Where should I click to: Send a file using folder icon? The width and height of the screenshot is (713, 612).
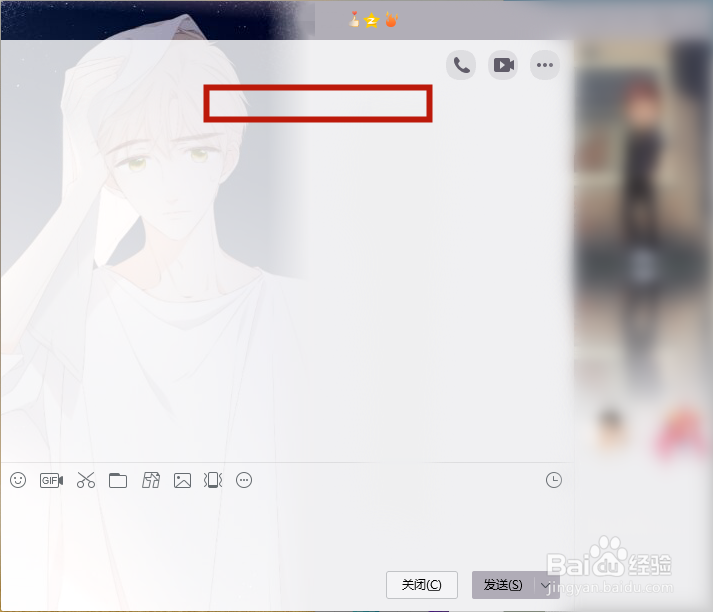[x=118, y=480]
